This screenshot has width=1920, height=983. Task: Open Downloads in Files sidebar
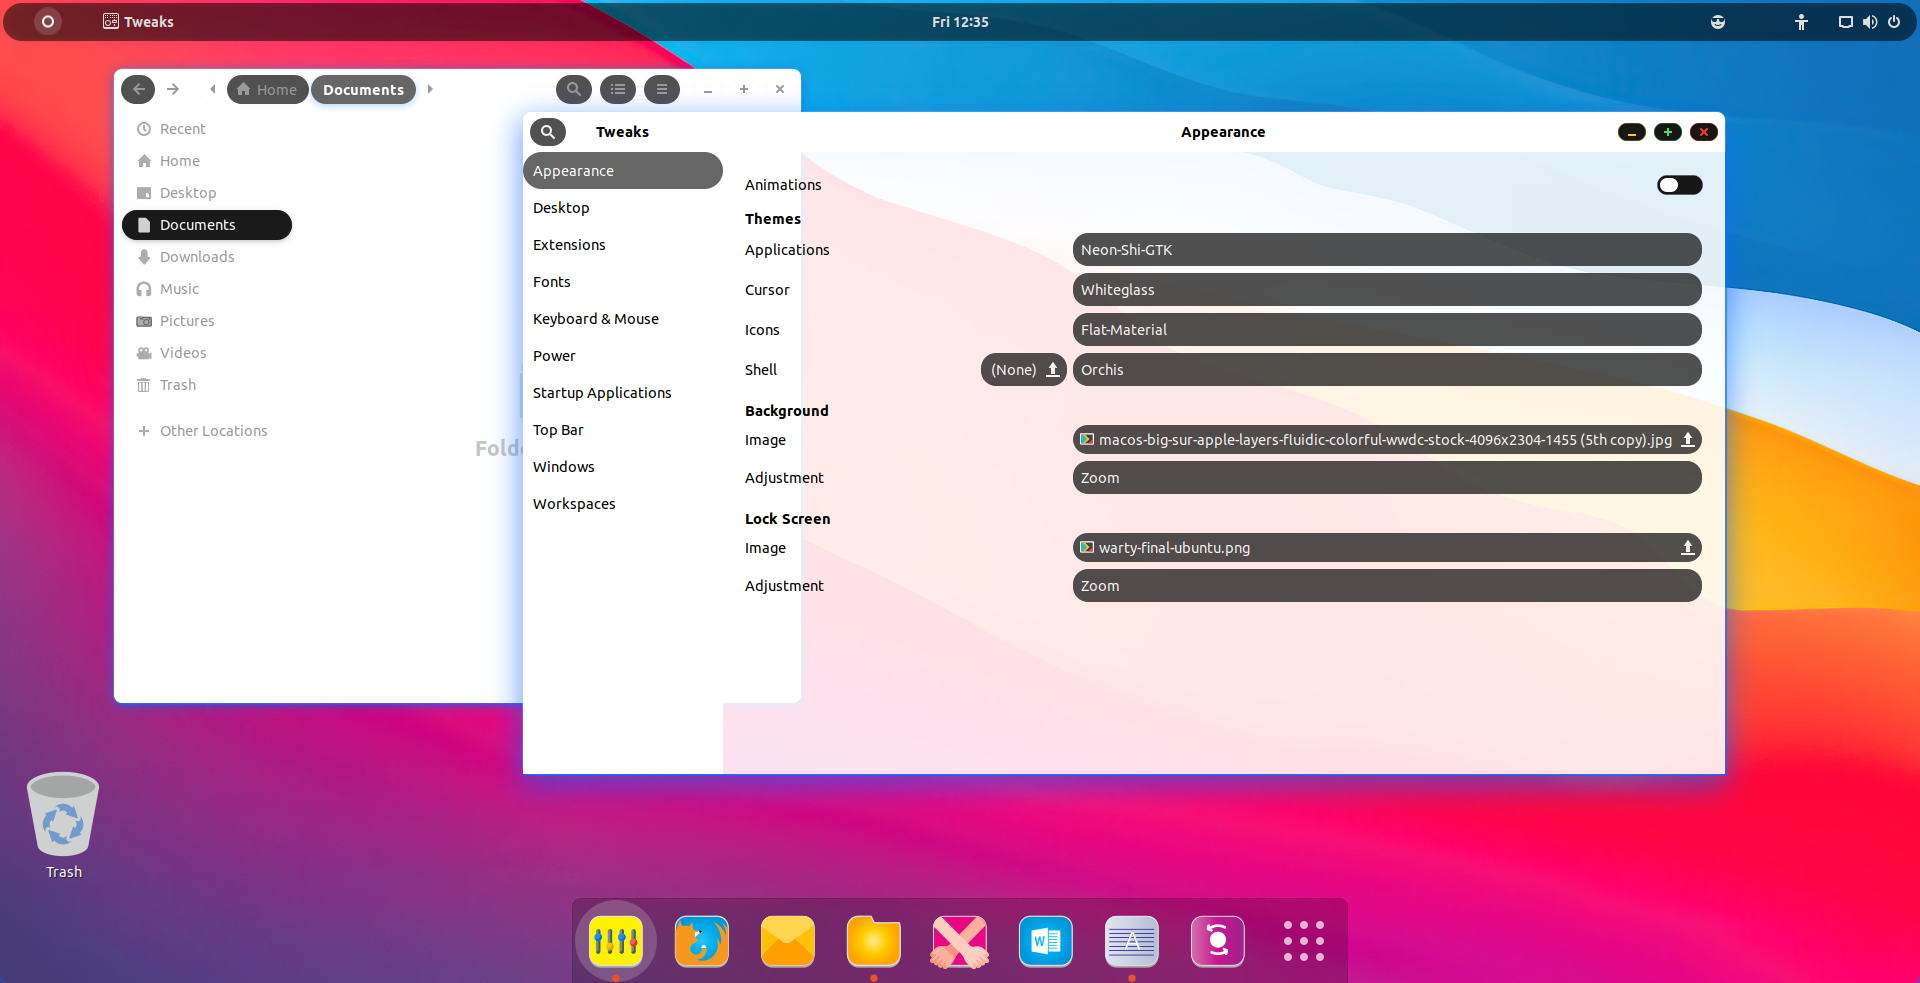click(207, 257)
